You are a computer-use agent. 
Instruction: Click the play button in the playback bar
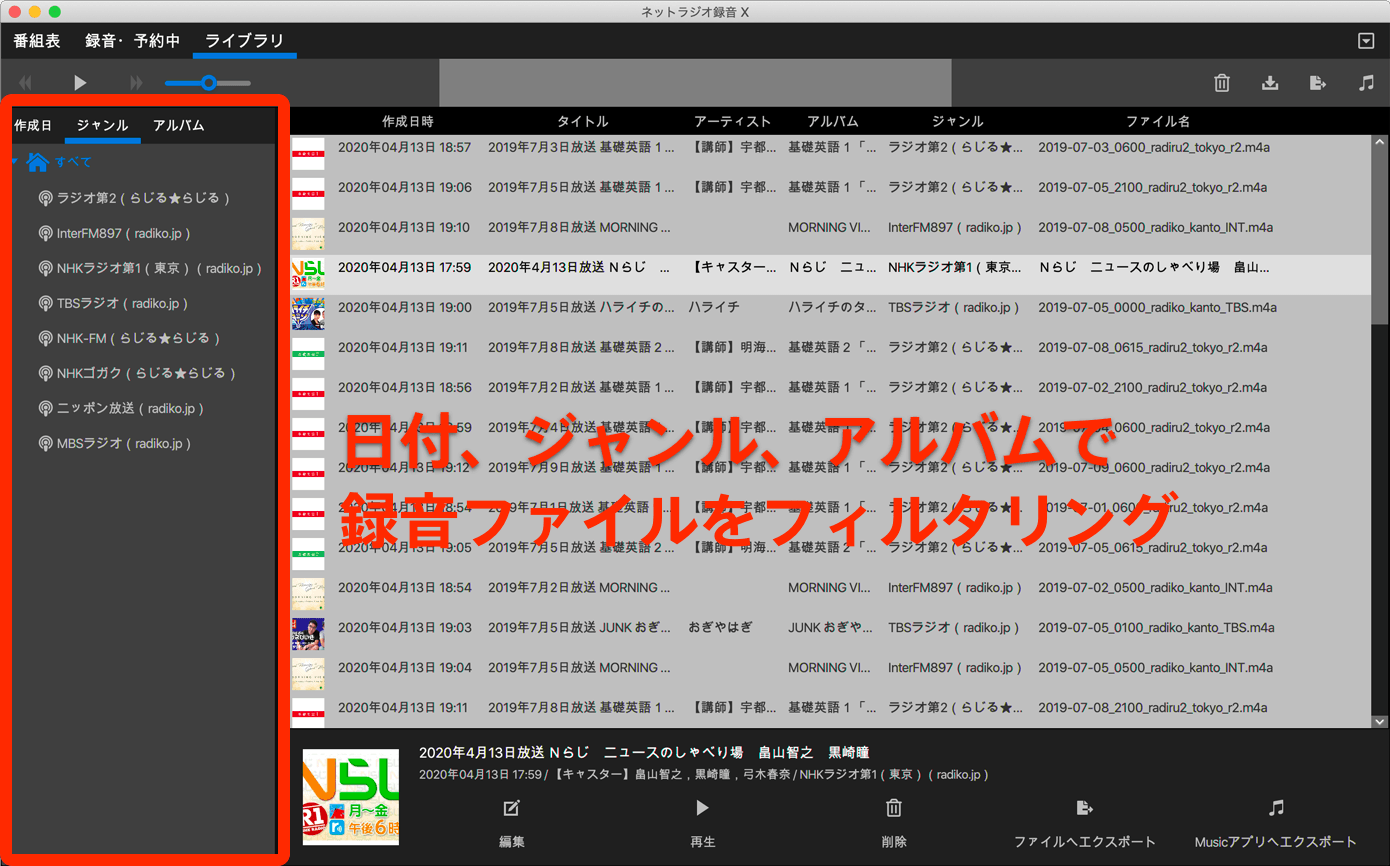tap(80, 84)
